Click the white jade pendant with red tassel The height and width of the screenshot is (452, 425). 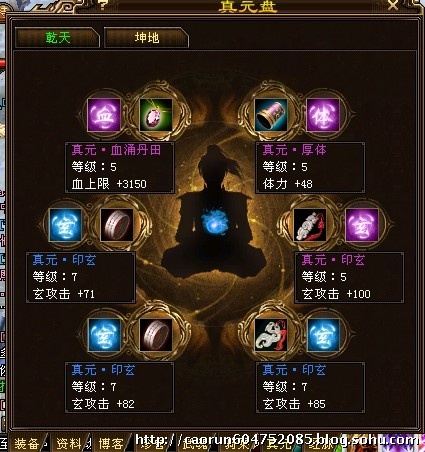tap(310, 225)
